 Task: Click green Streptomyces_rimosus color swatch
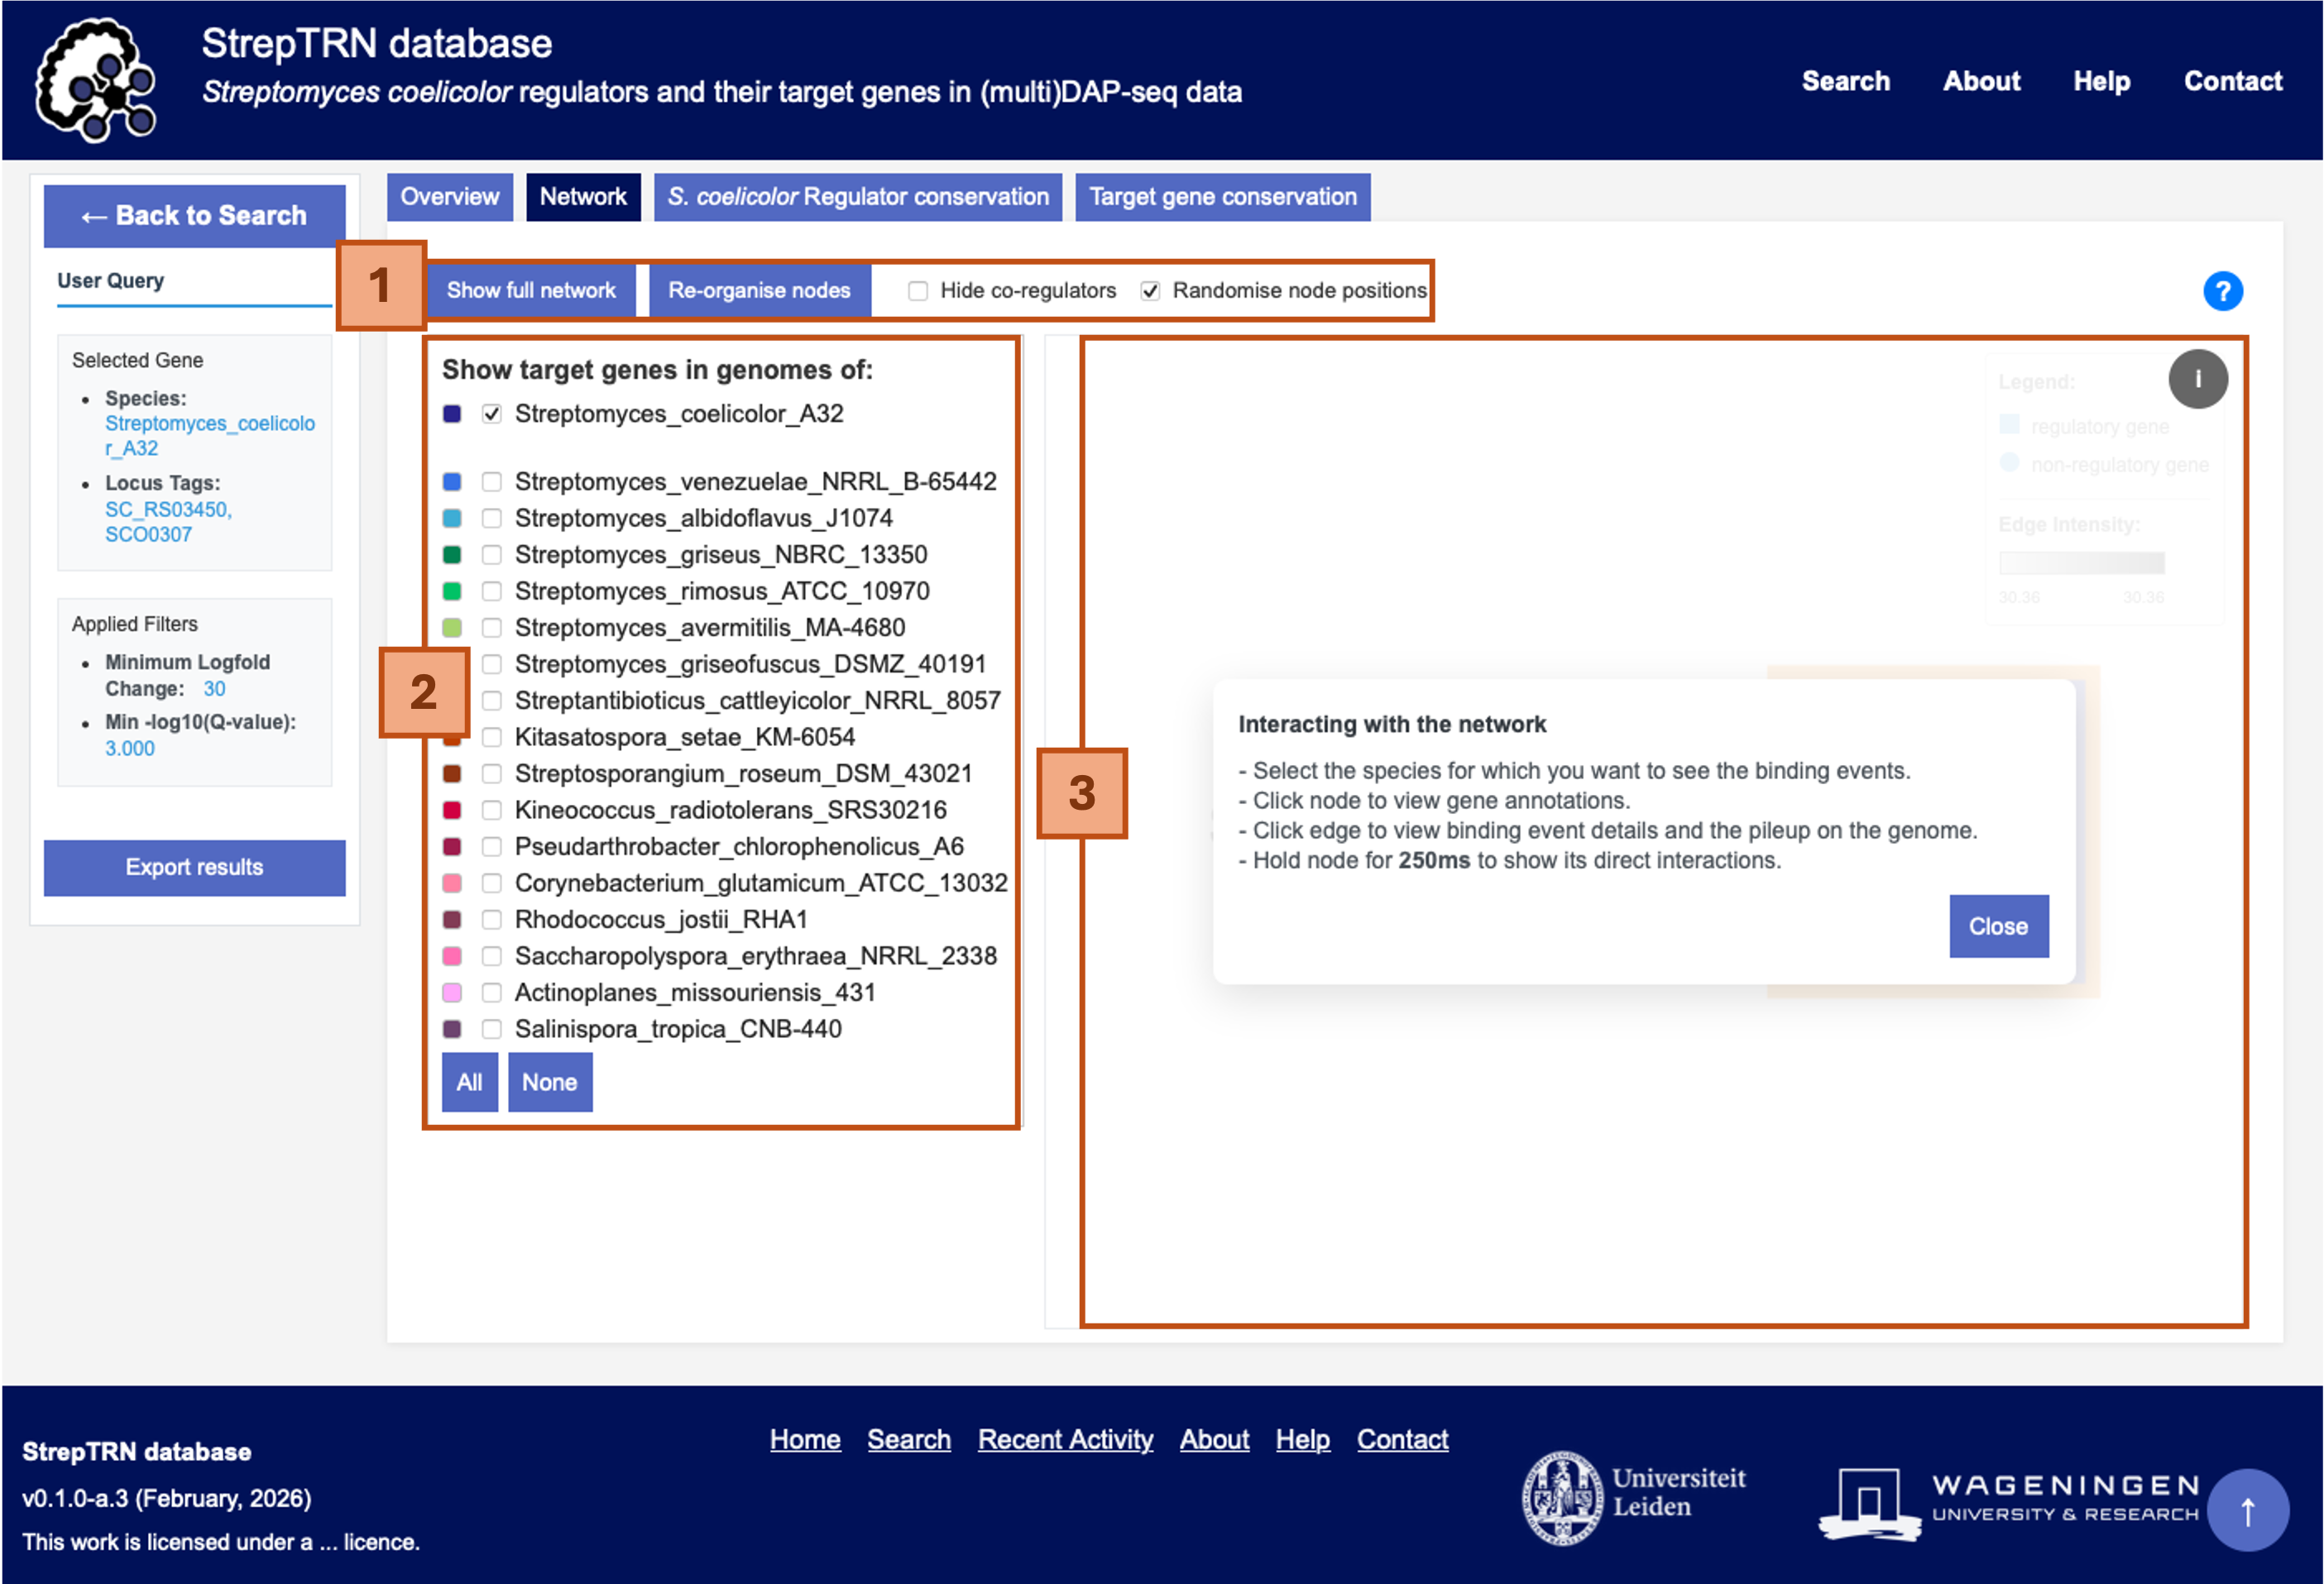(452, 591)
